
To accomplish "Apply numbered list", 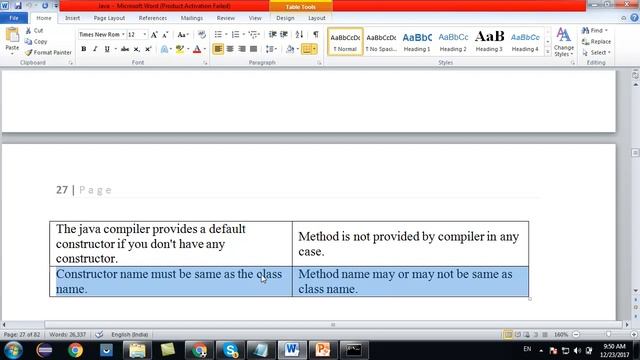I will click(x=236, y=35).
